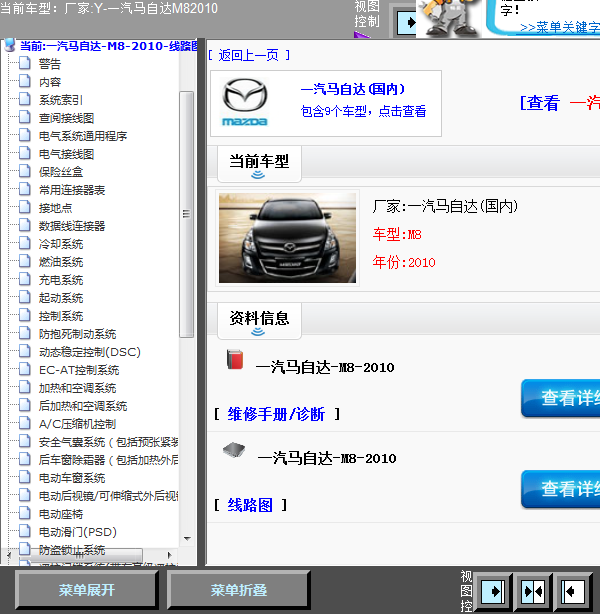
Task: Click the 菜单展开 button
Action: tap(87, 590)
